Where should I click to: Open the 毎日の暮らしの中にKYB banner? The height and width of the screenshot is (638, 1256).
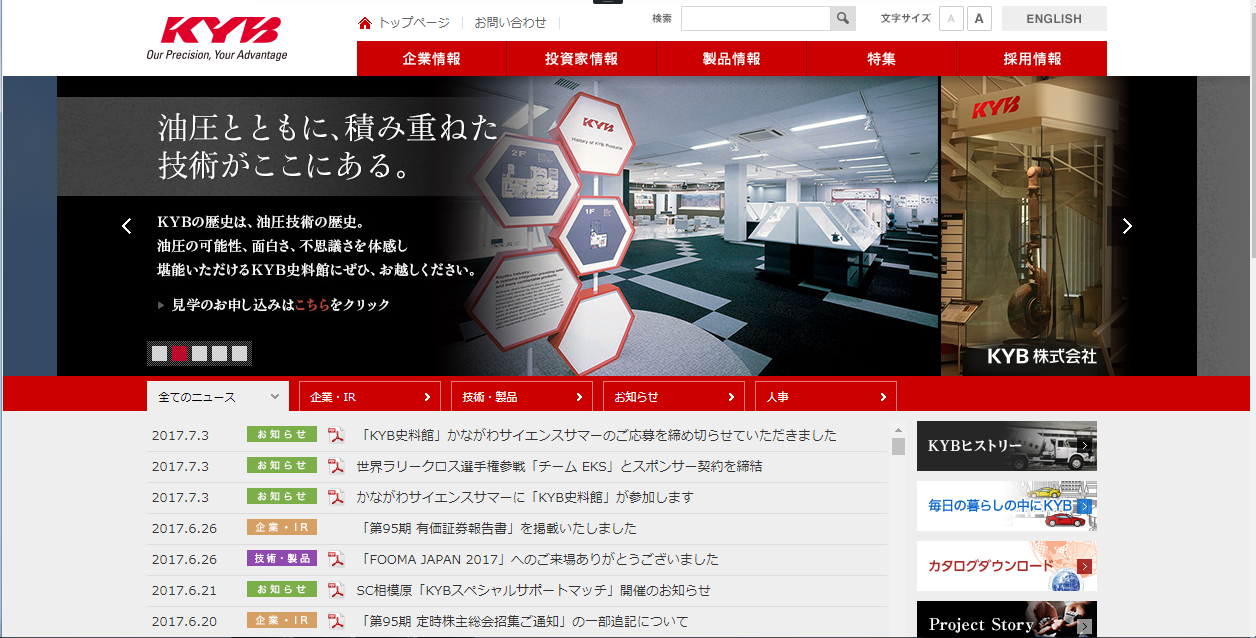(x=1007, y=506)
